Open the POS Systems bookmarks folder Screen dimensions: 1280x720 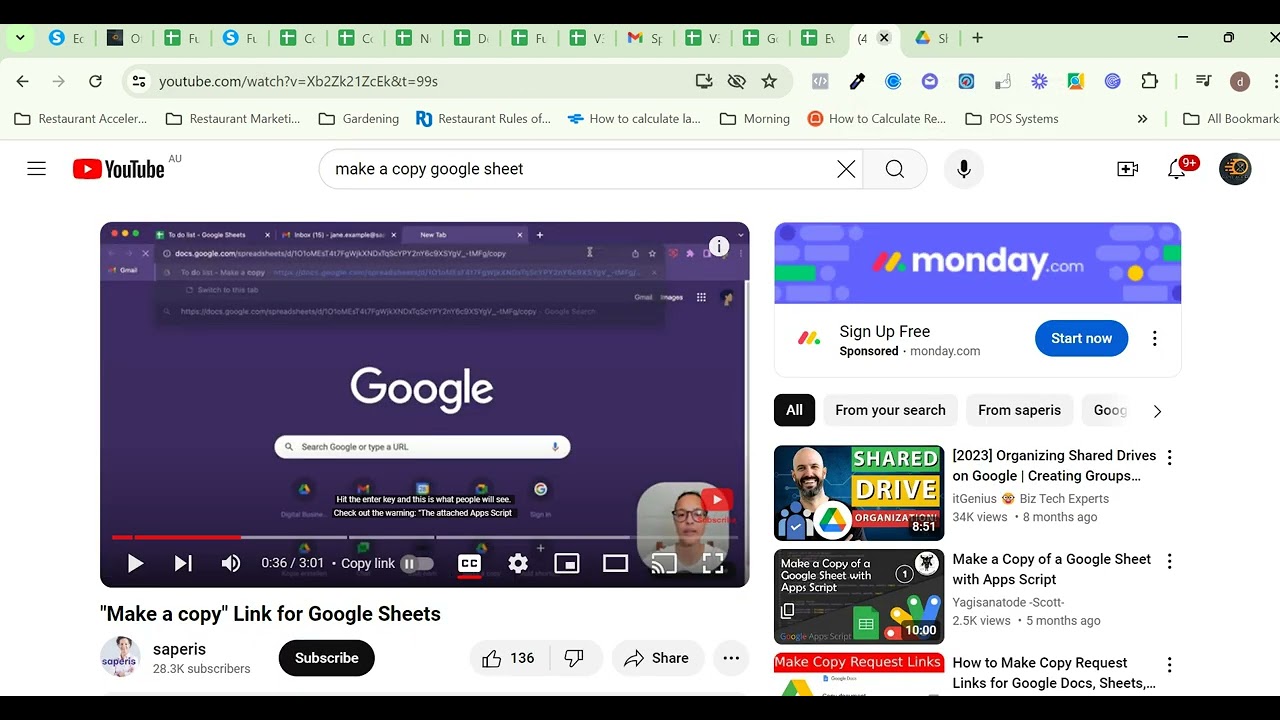[1011, 118]
